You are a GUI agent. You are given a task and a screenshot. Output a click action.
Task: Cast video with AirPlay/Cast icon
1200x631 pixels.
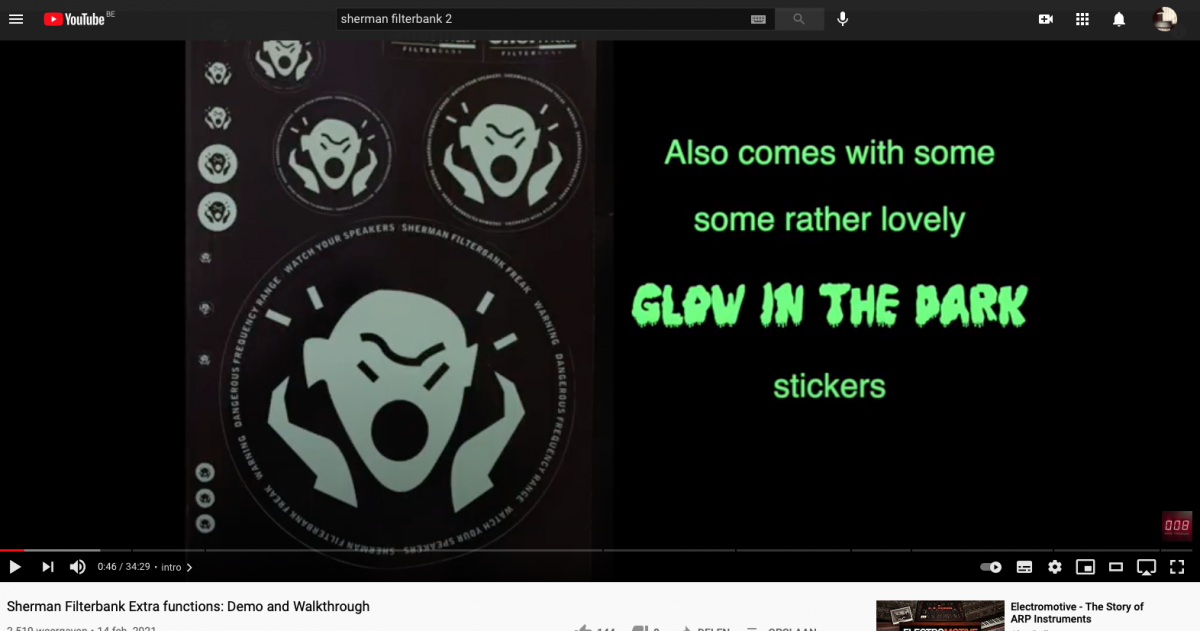coord(1147,567)
